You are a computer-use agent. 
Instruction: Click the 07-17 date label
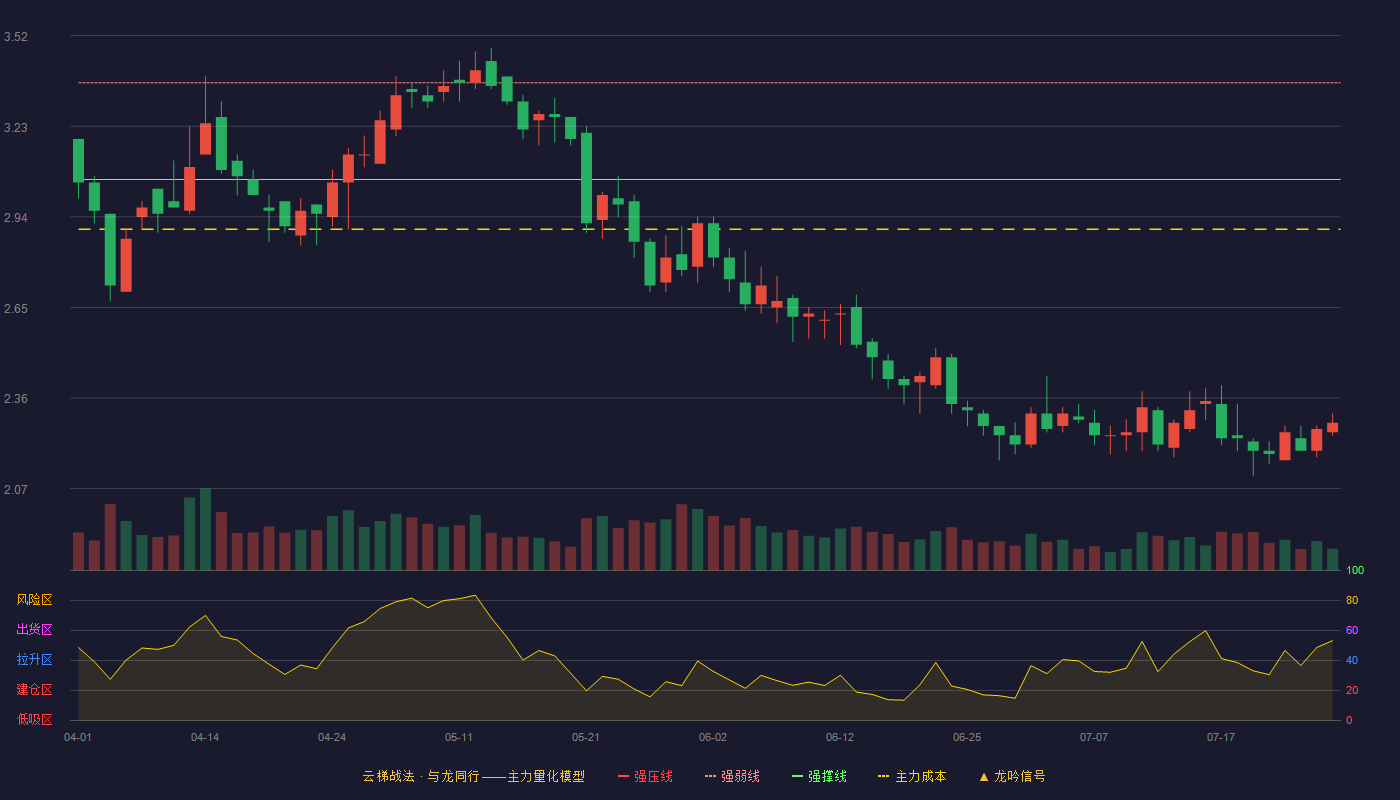[1221, 737]
